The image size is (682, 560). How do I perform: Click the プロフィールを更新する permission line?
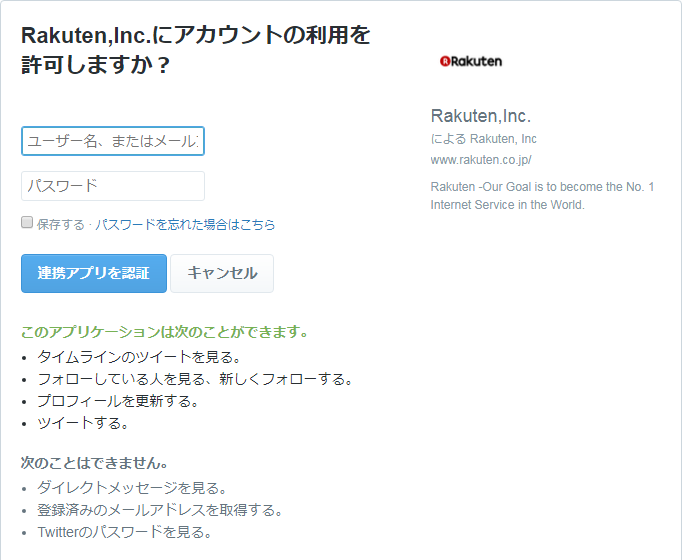point(118,401)
